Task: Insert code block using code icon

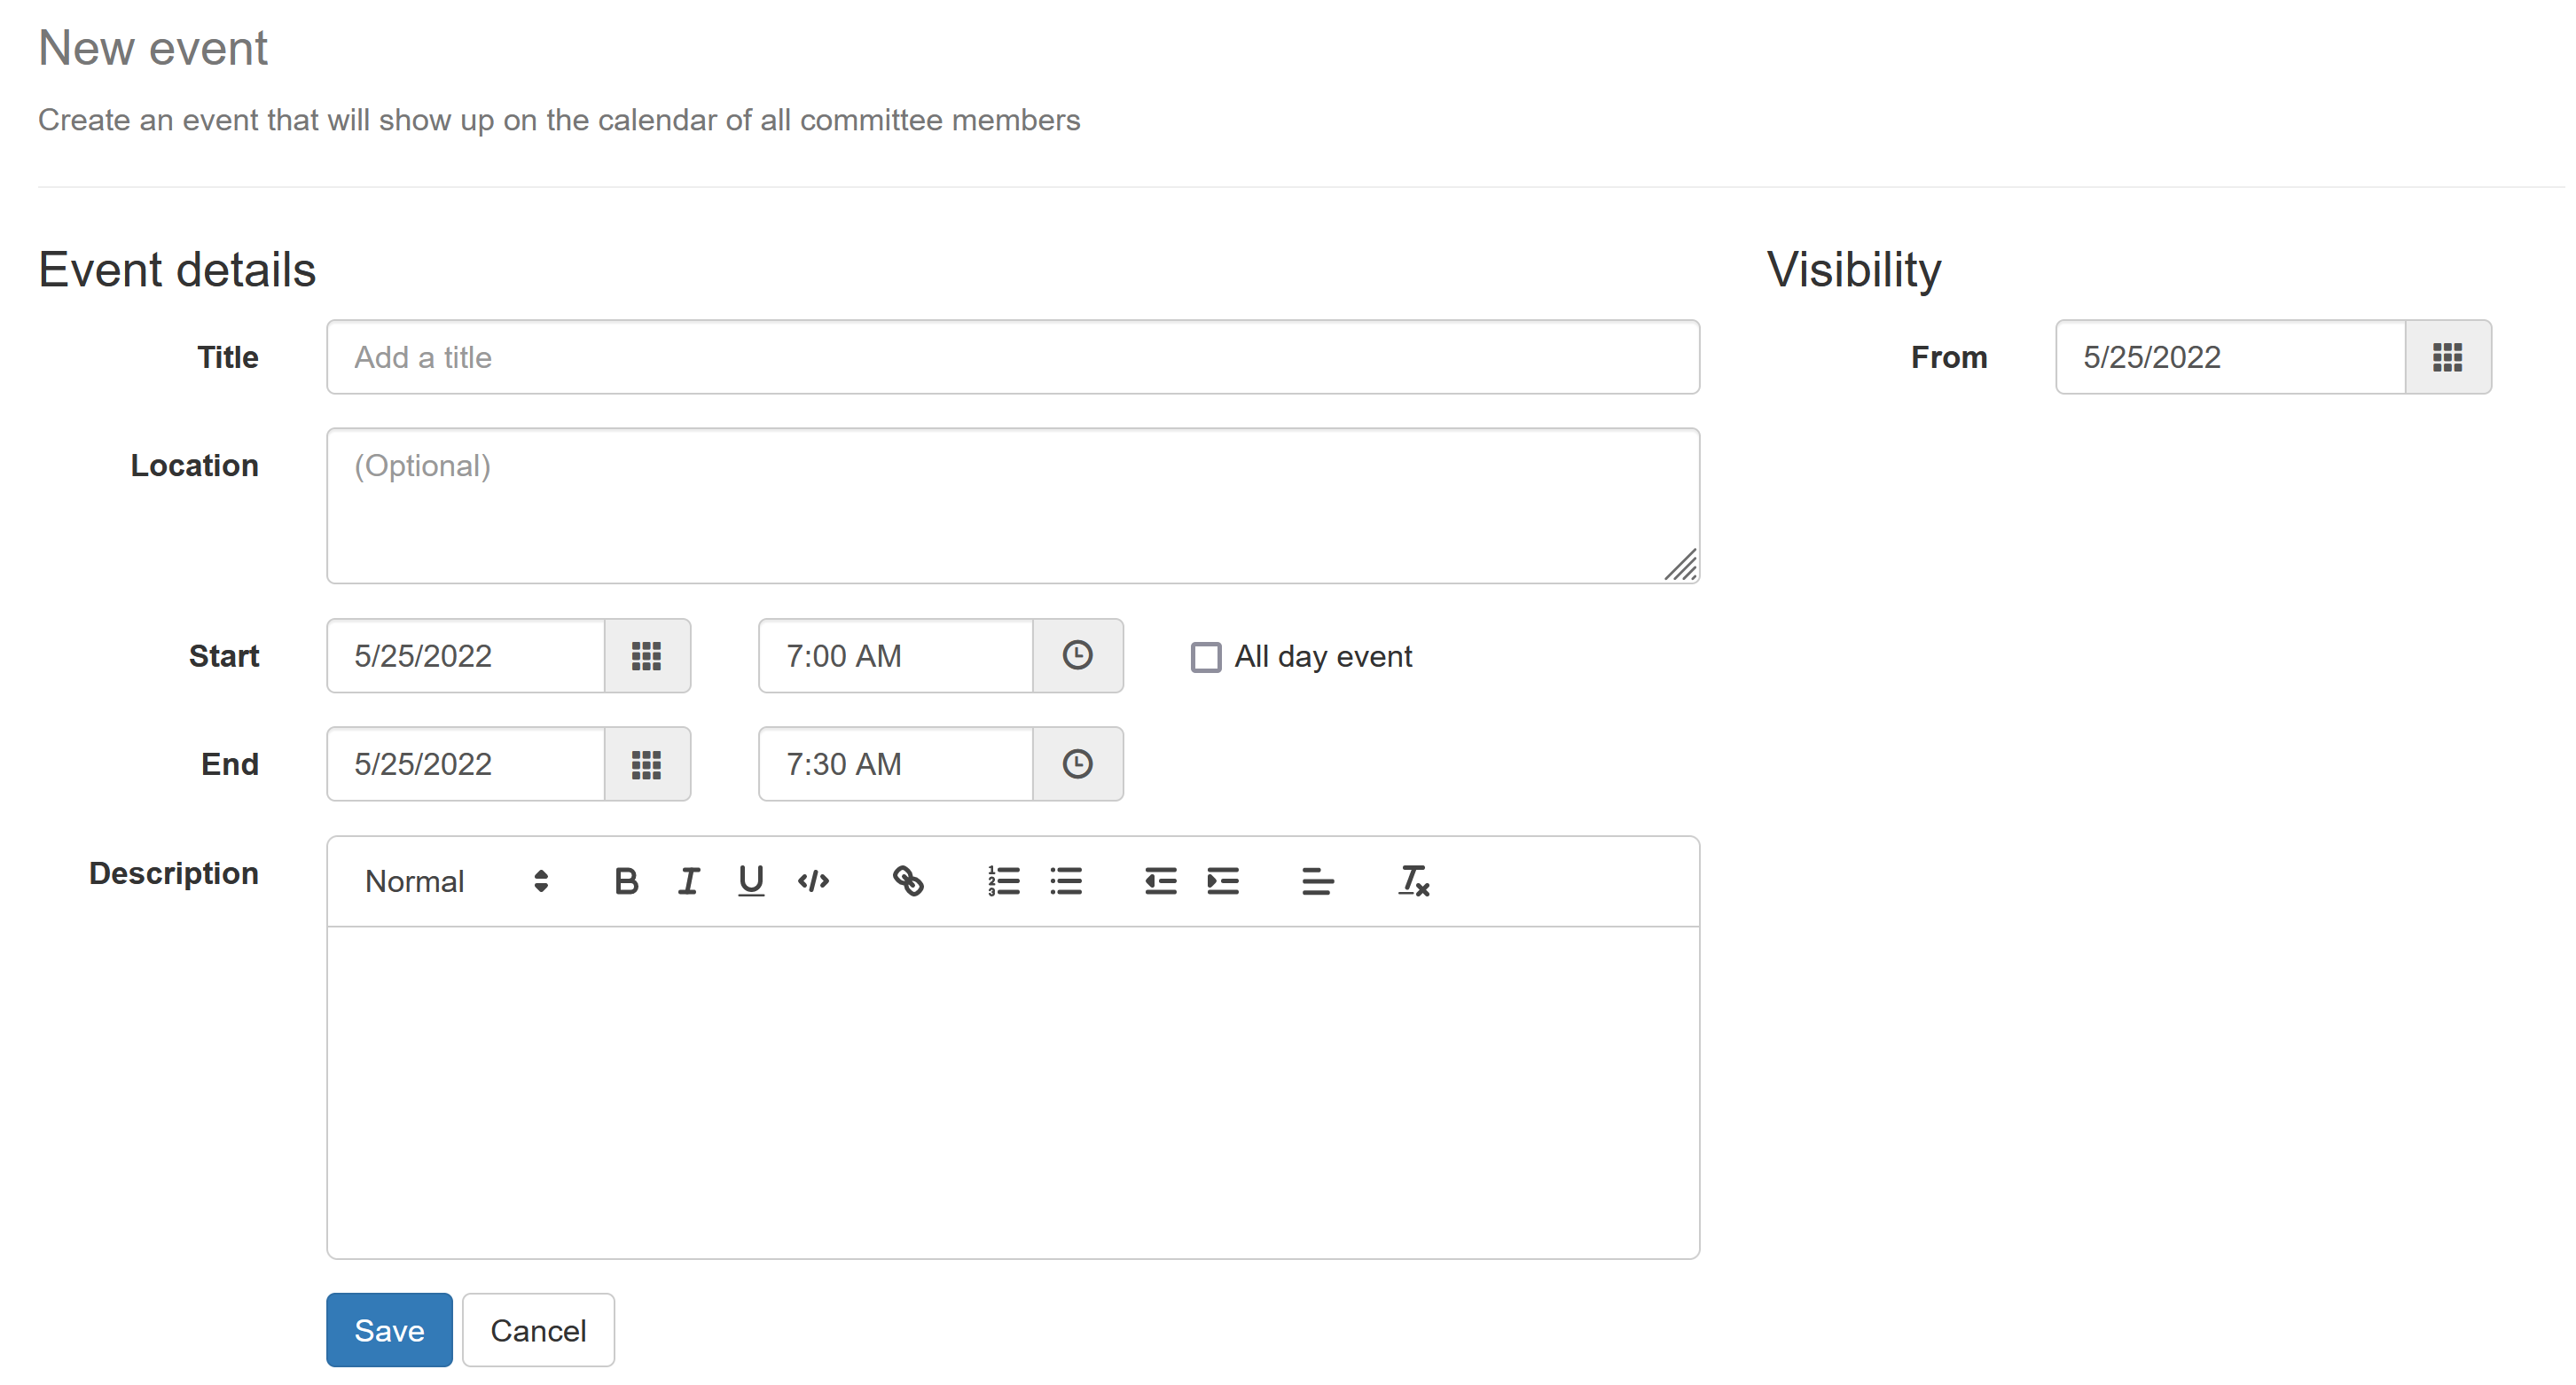Action: pos(813,881)
